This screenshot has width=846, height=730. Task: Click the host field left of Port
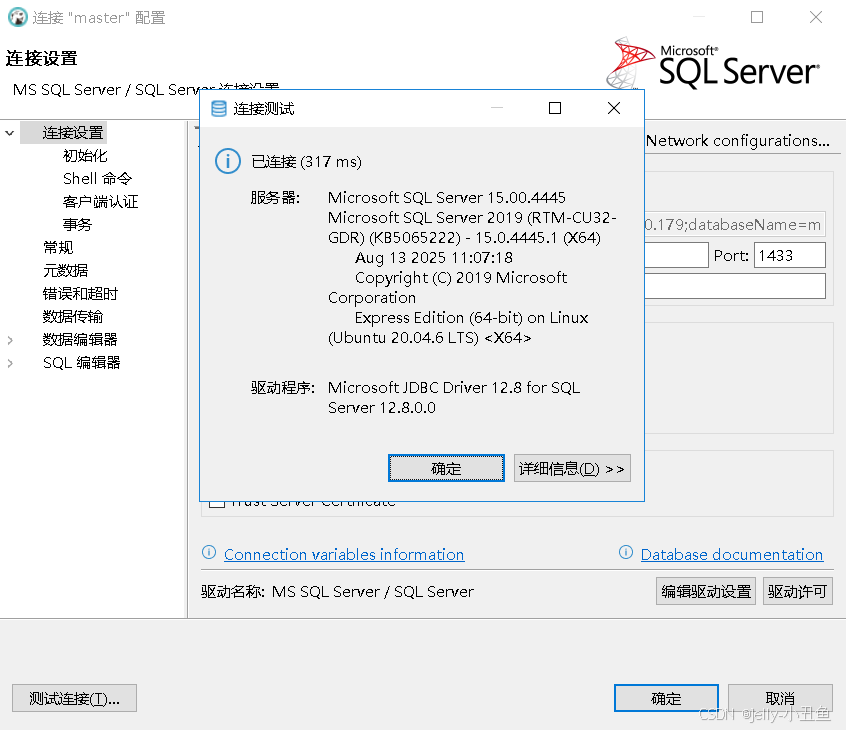[676, 255]
